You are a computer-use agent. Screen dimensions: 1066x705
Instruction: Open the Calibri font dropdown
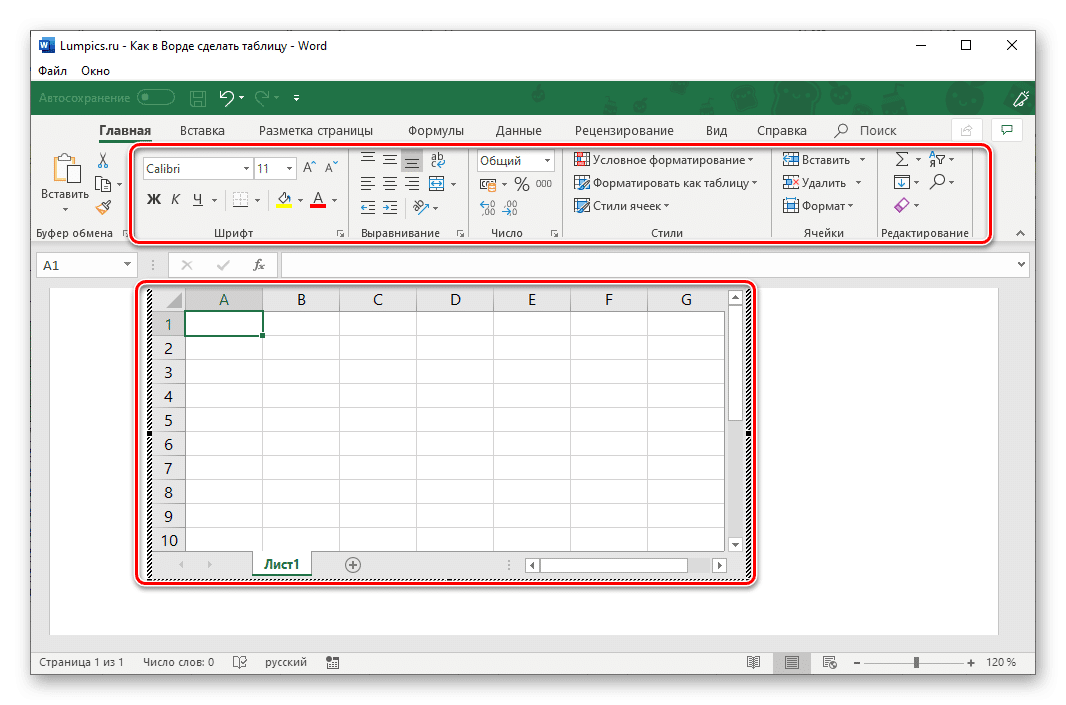click(245, 167)
